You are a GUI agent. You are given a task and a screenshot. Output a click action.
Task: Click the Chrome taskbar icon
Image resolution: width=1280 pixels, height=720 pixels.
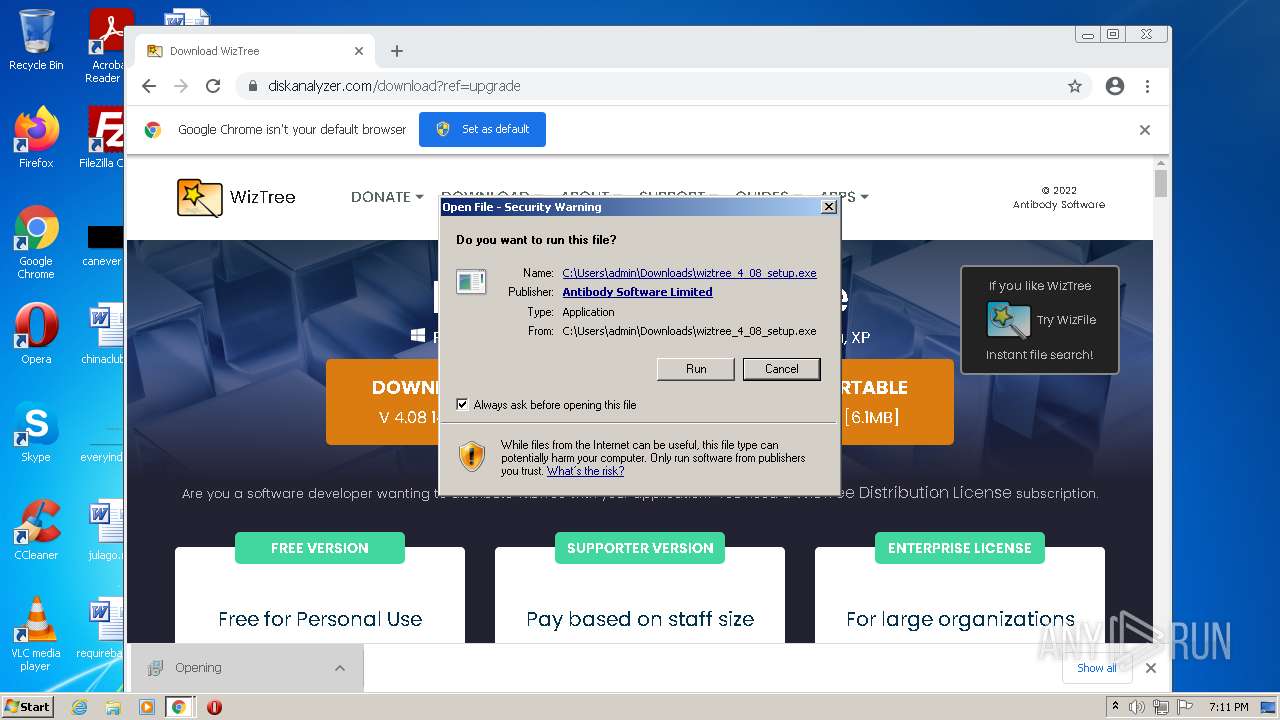(179, 707)
